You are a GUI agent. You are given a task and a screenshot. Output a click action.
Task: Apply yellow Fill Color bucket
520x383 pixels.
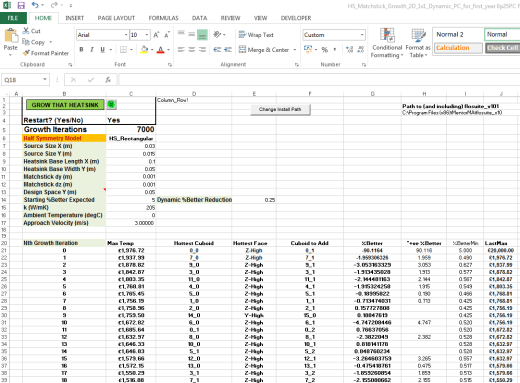(144, 50)
